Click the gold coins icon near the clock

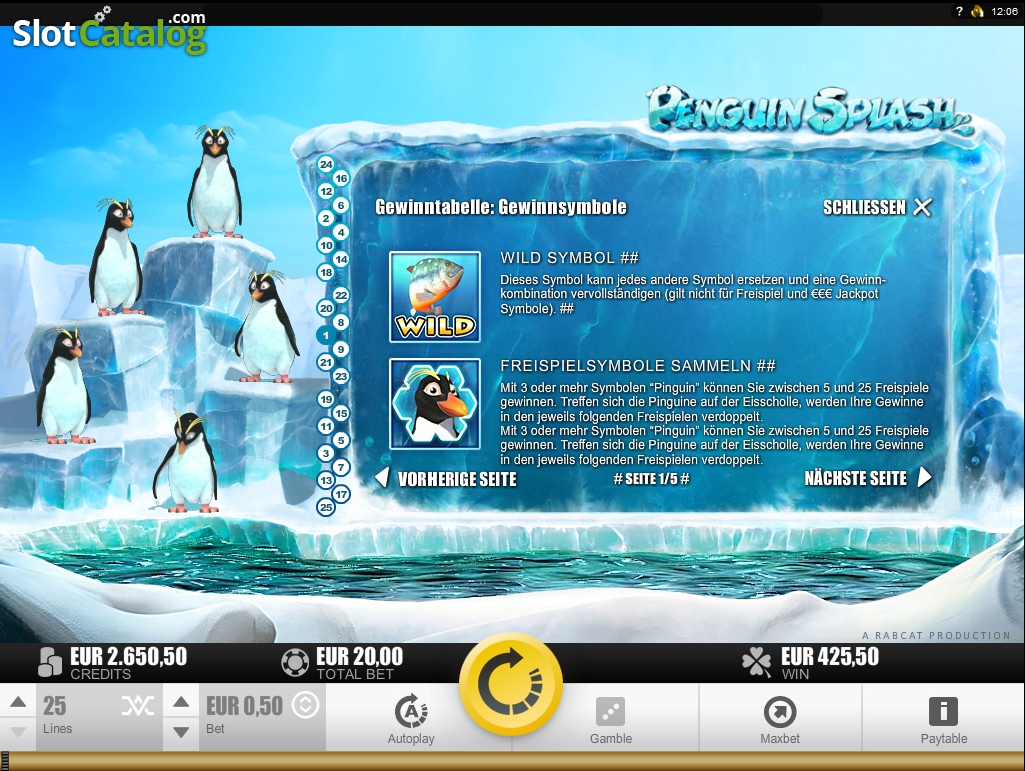tap(977, 11)
